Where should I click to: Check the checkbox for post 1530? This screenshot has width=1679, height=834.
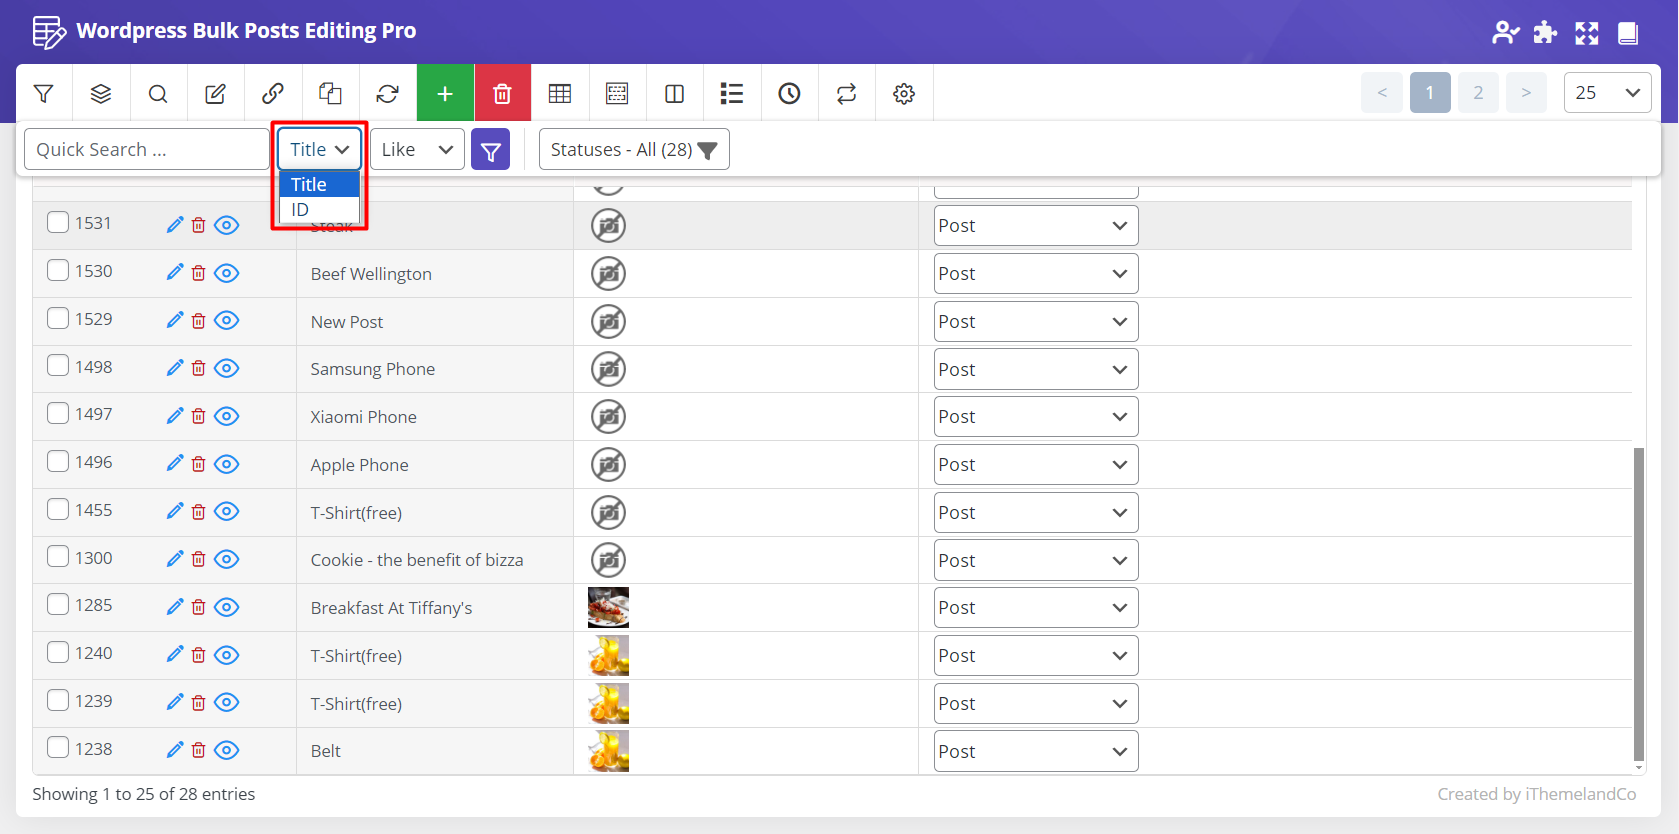(x=58, y=271)
